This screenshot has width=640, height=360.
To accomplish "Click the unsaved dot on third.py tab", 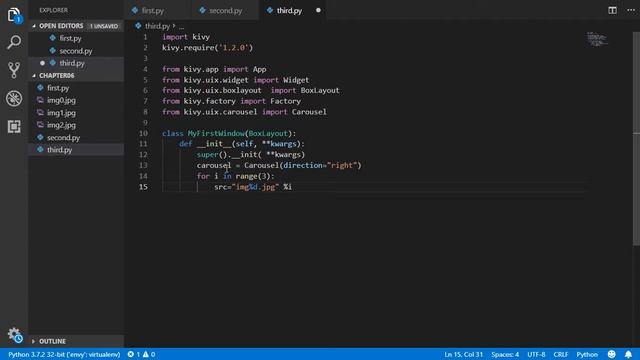I will tap(318, 10).
